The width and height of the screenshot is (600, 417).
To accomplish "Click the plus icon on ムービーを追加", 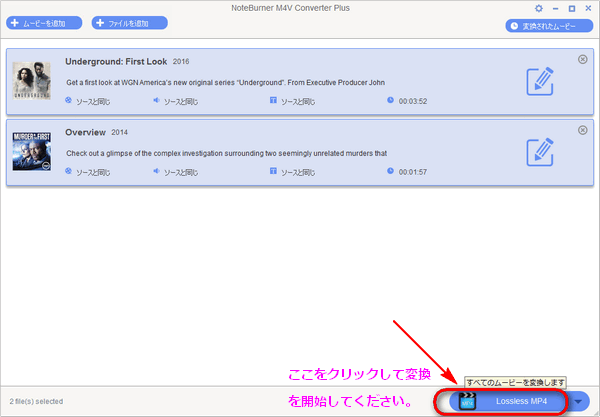I will [15, 23].
